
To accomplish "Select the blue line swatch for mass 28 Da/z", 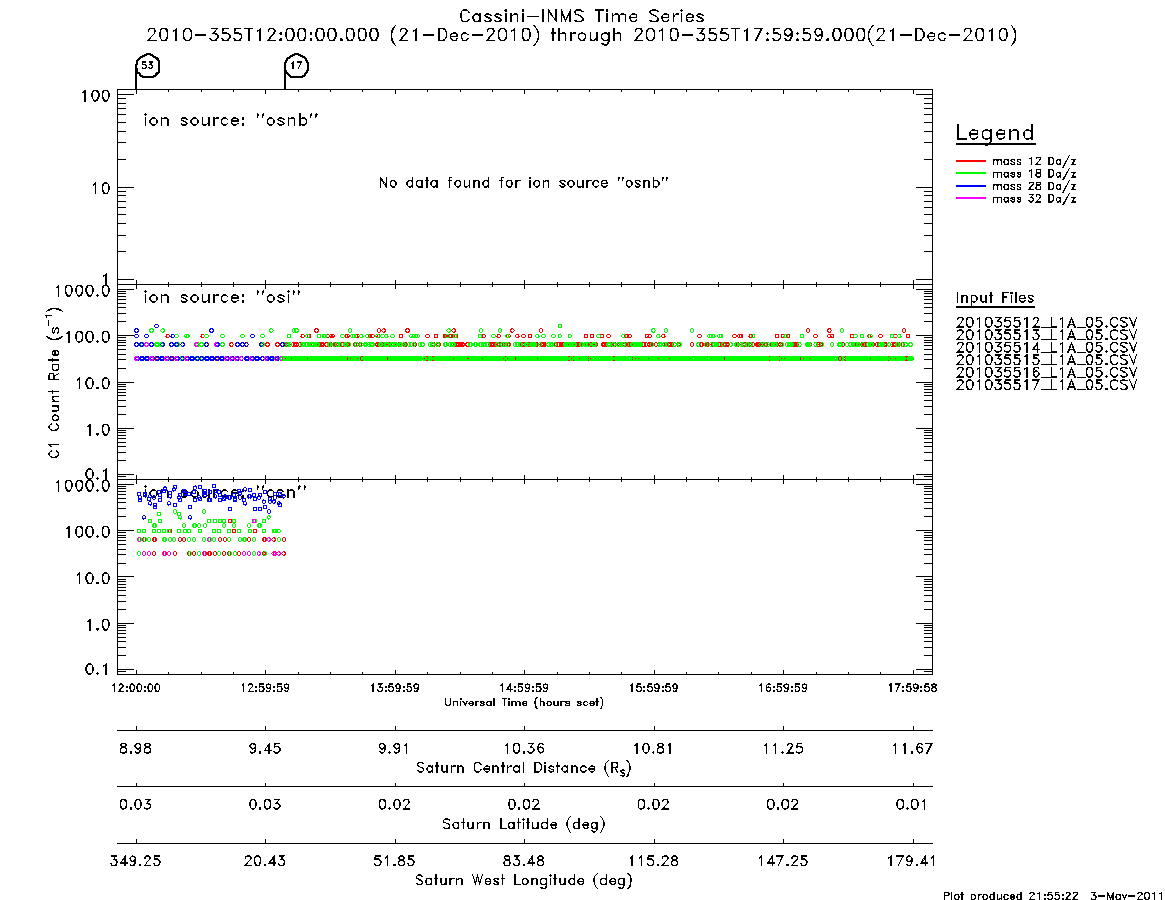I will [970, 186].
